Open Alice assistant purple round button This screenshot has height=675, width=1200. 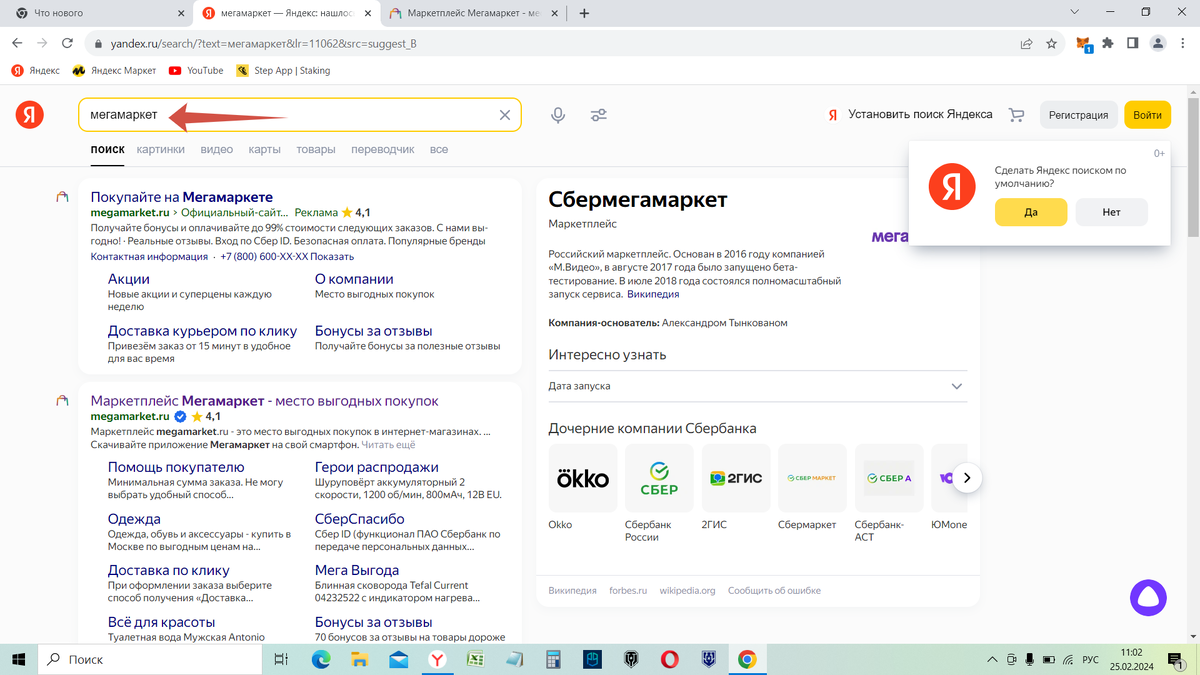[1148, 598]
